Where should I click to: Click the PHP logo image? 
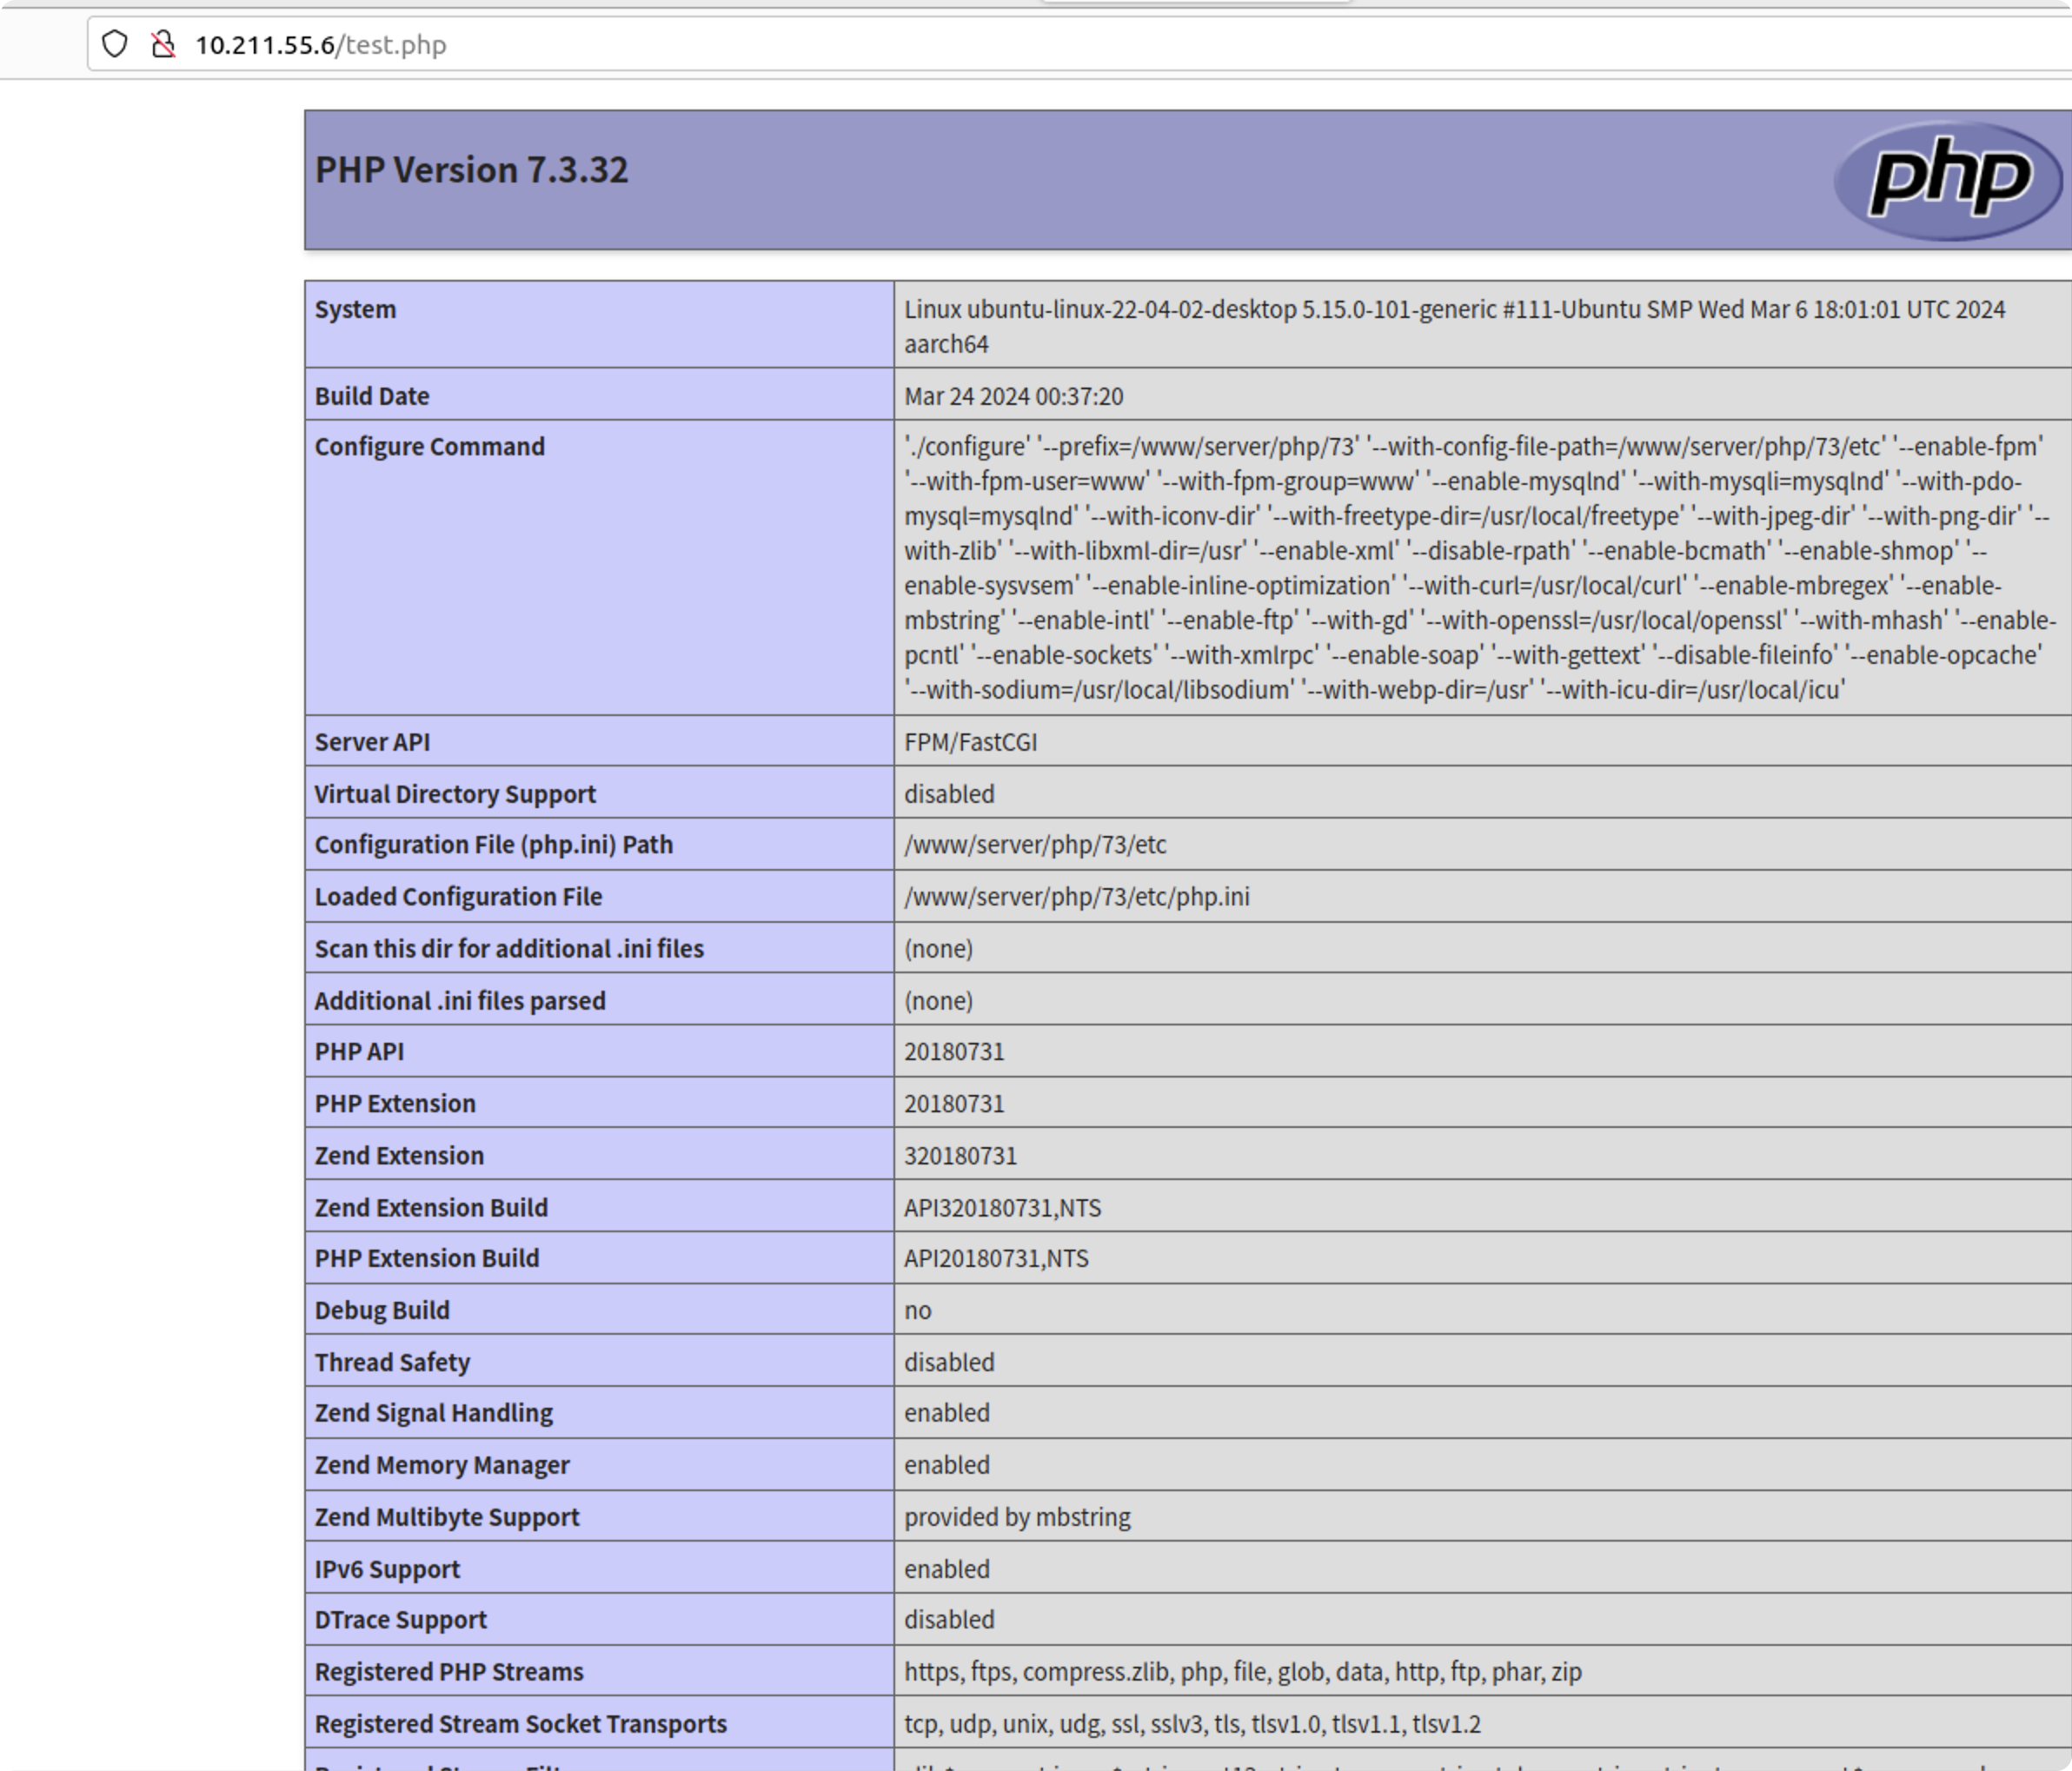click(x=1947, y=180)
